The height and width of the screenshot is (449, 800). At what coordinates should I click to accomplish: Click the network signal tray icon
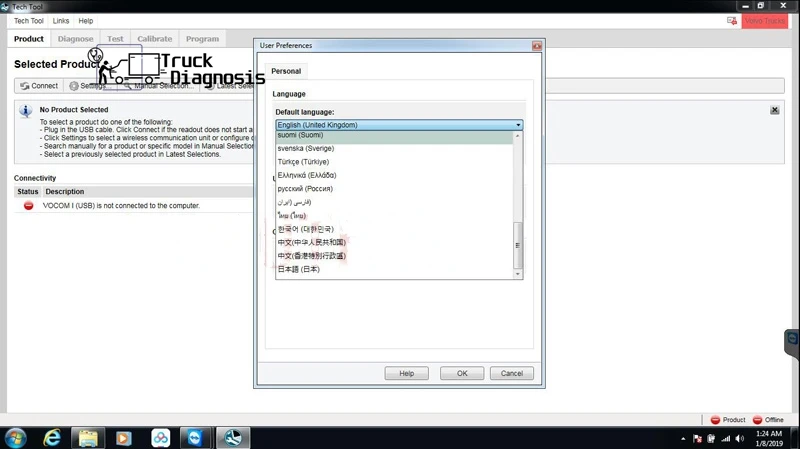[x=726, y=439]
